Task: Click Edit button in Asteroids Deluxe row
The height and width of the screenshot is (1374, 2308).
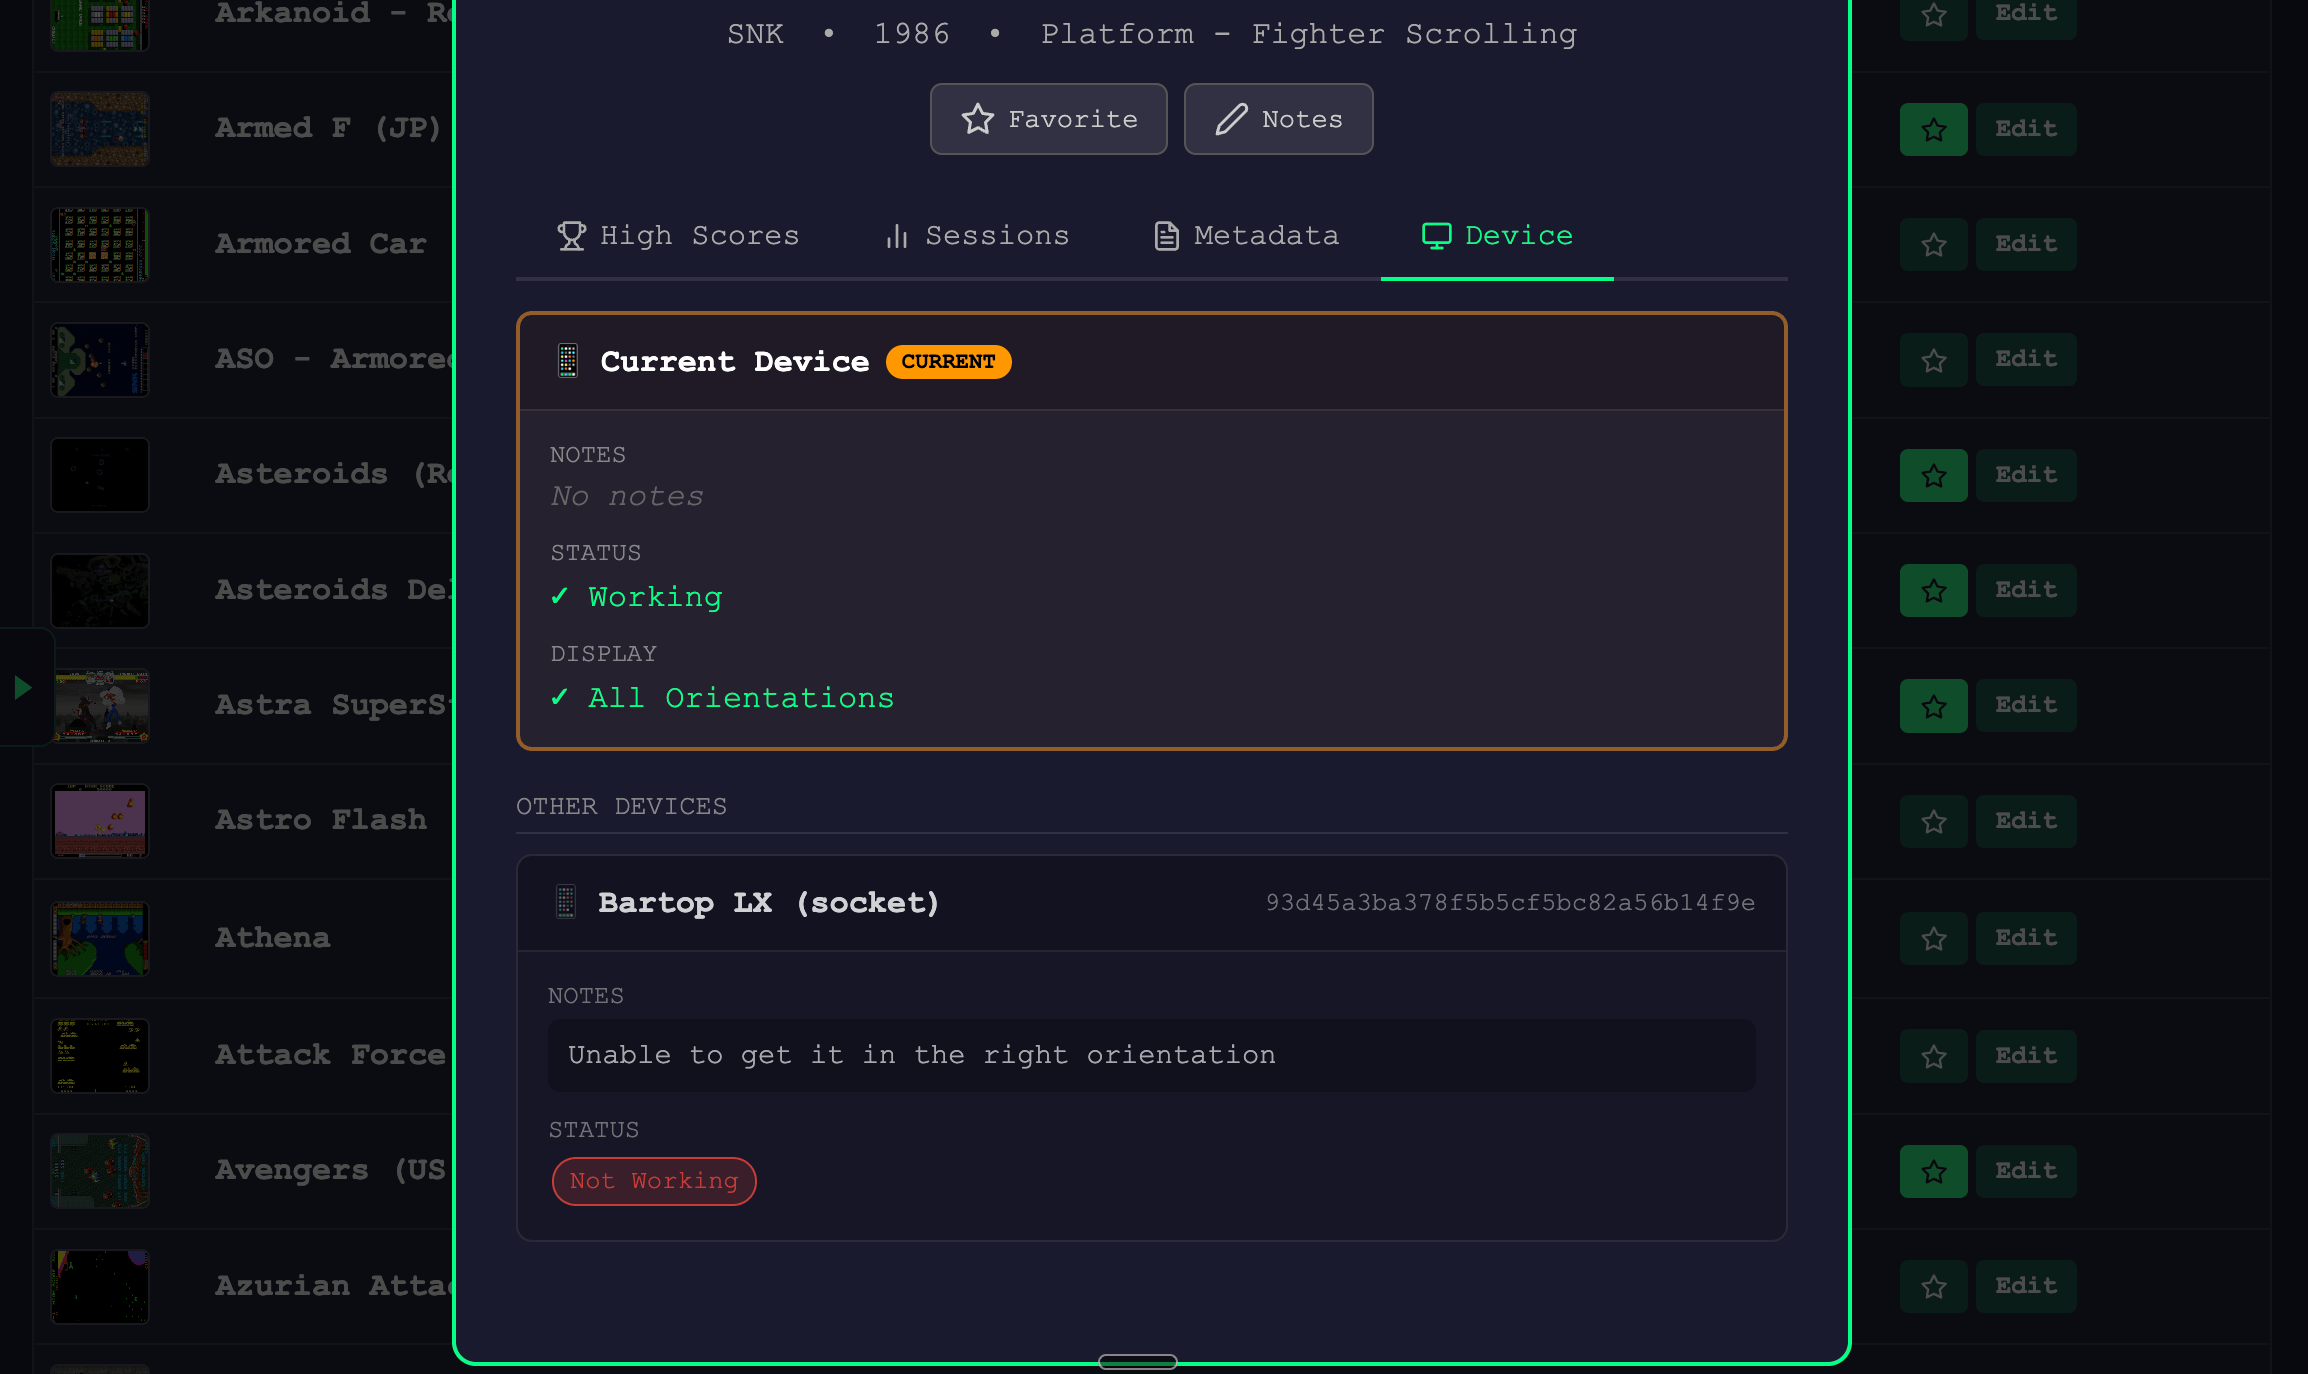Action: (x=2026, y=590)
